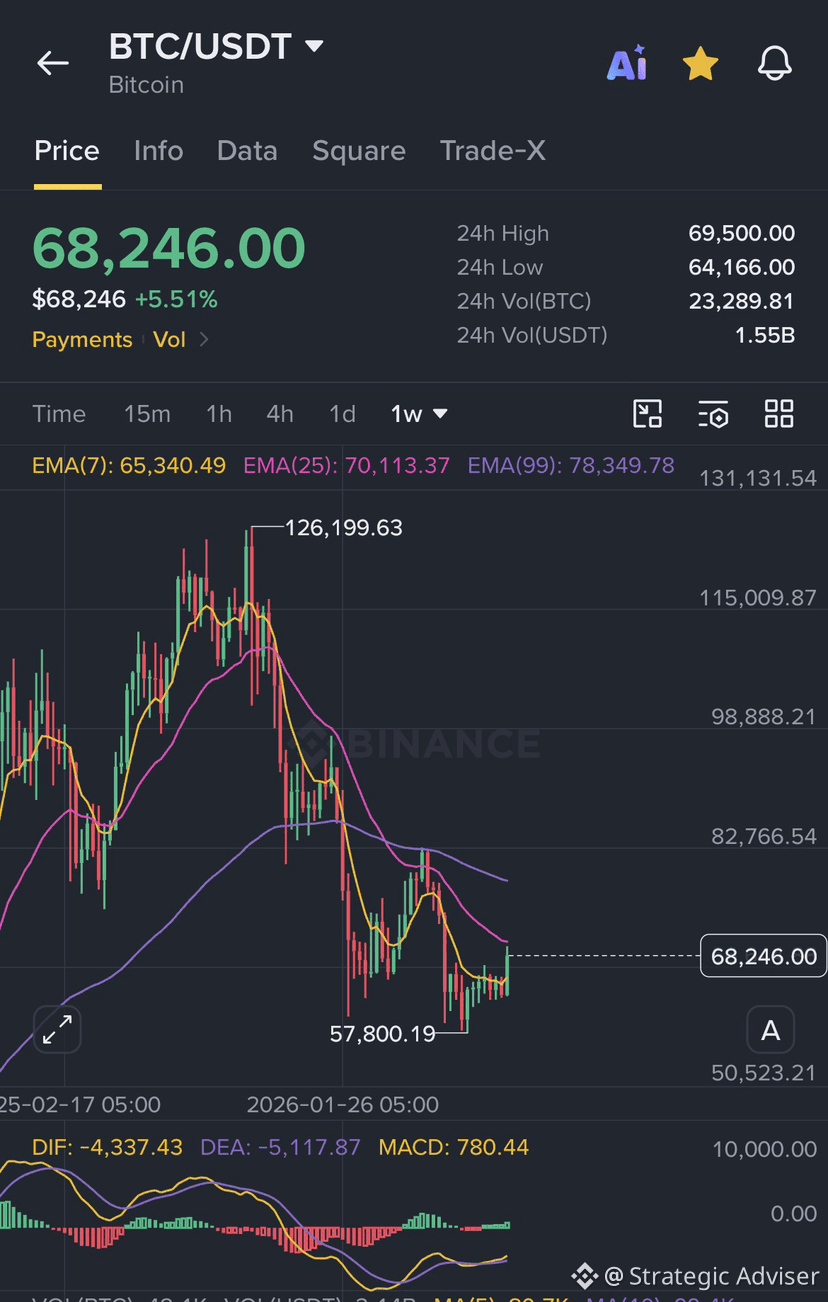The image size is (828, 1302).
Task: Go back using the left arrow
Action: [53, 63]
